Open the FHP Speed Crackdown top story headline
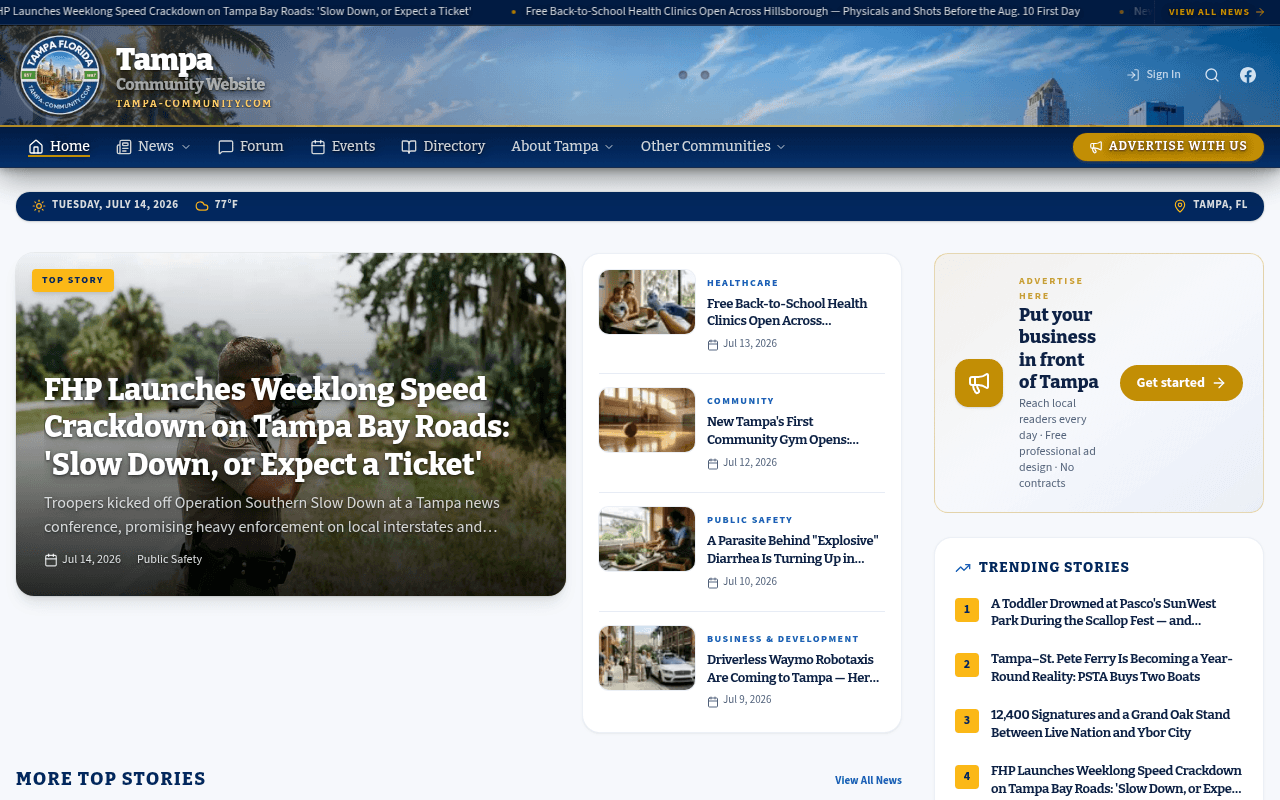 pos(277,427)
